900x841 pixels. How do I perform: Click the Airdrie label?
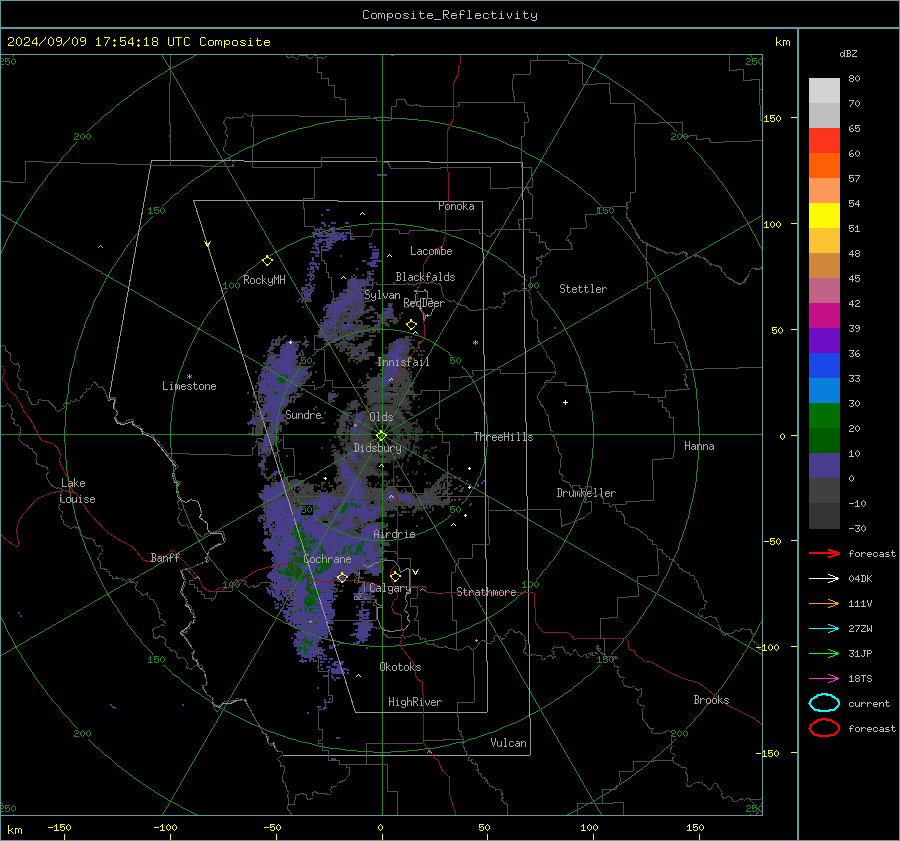394,534
